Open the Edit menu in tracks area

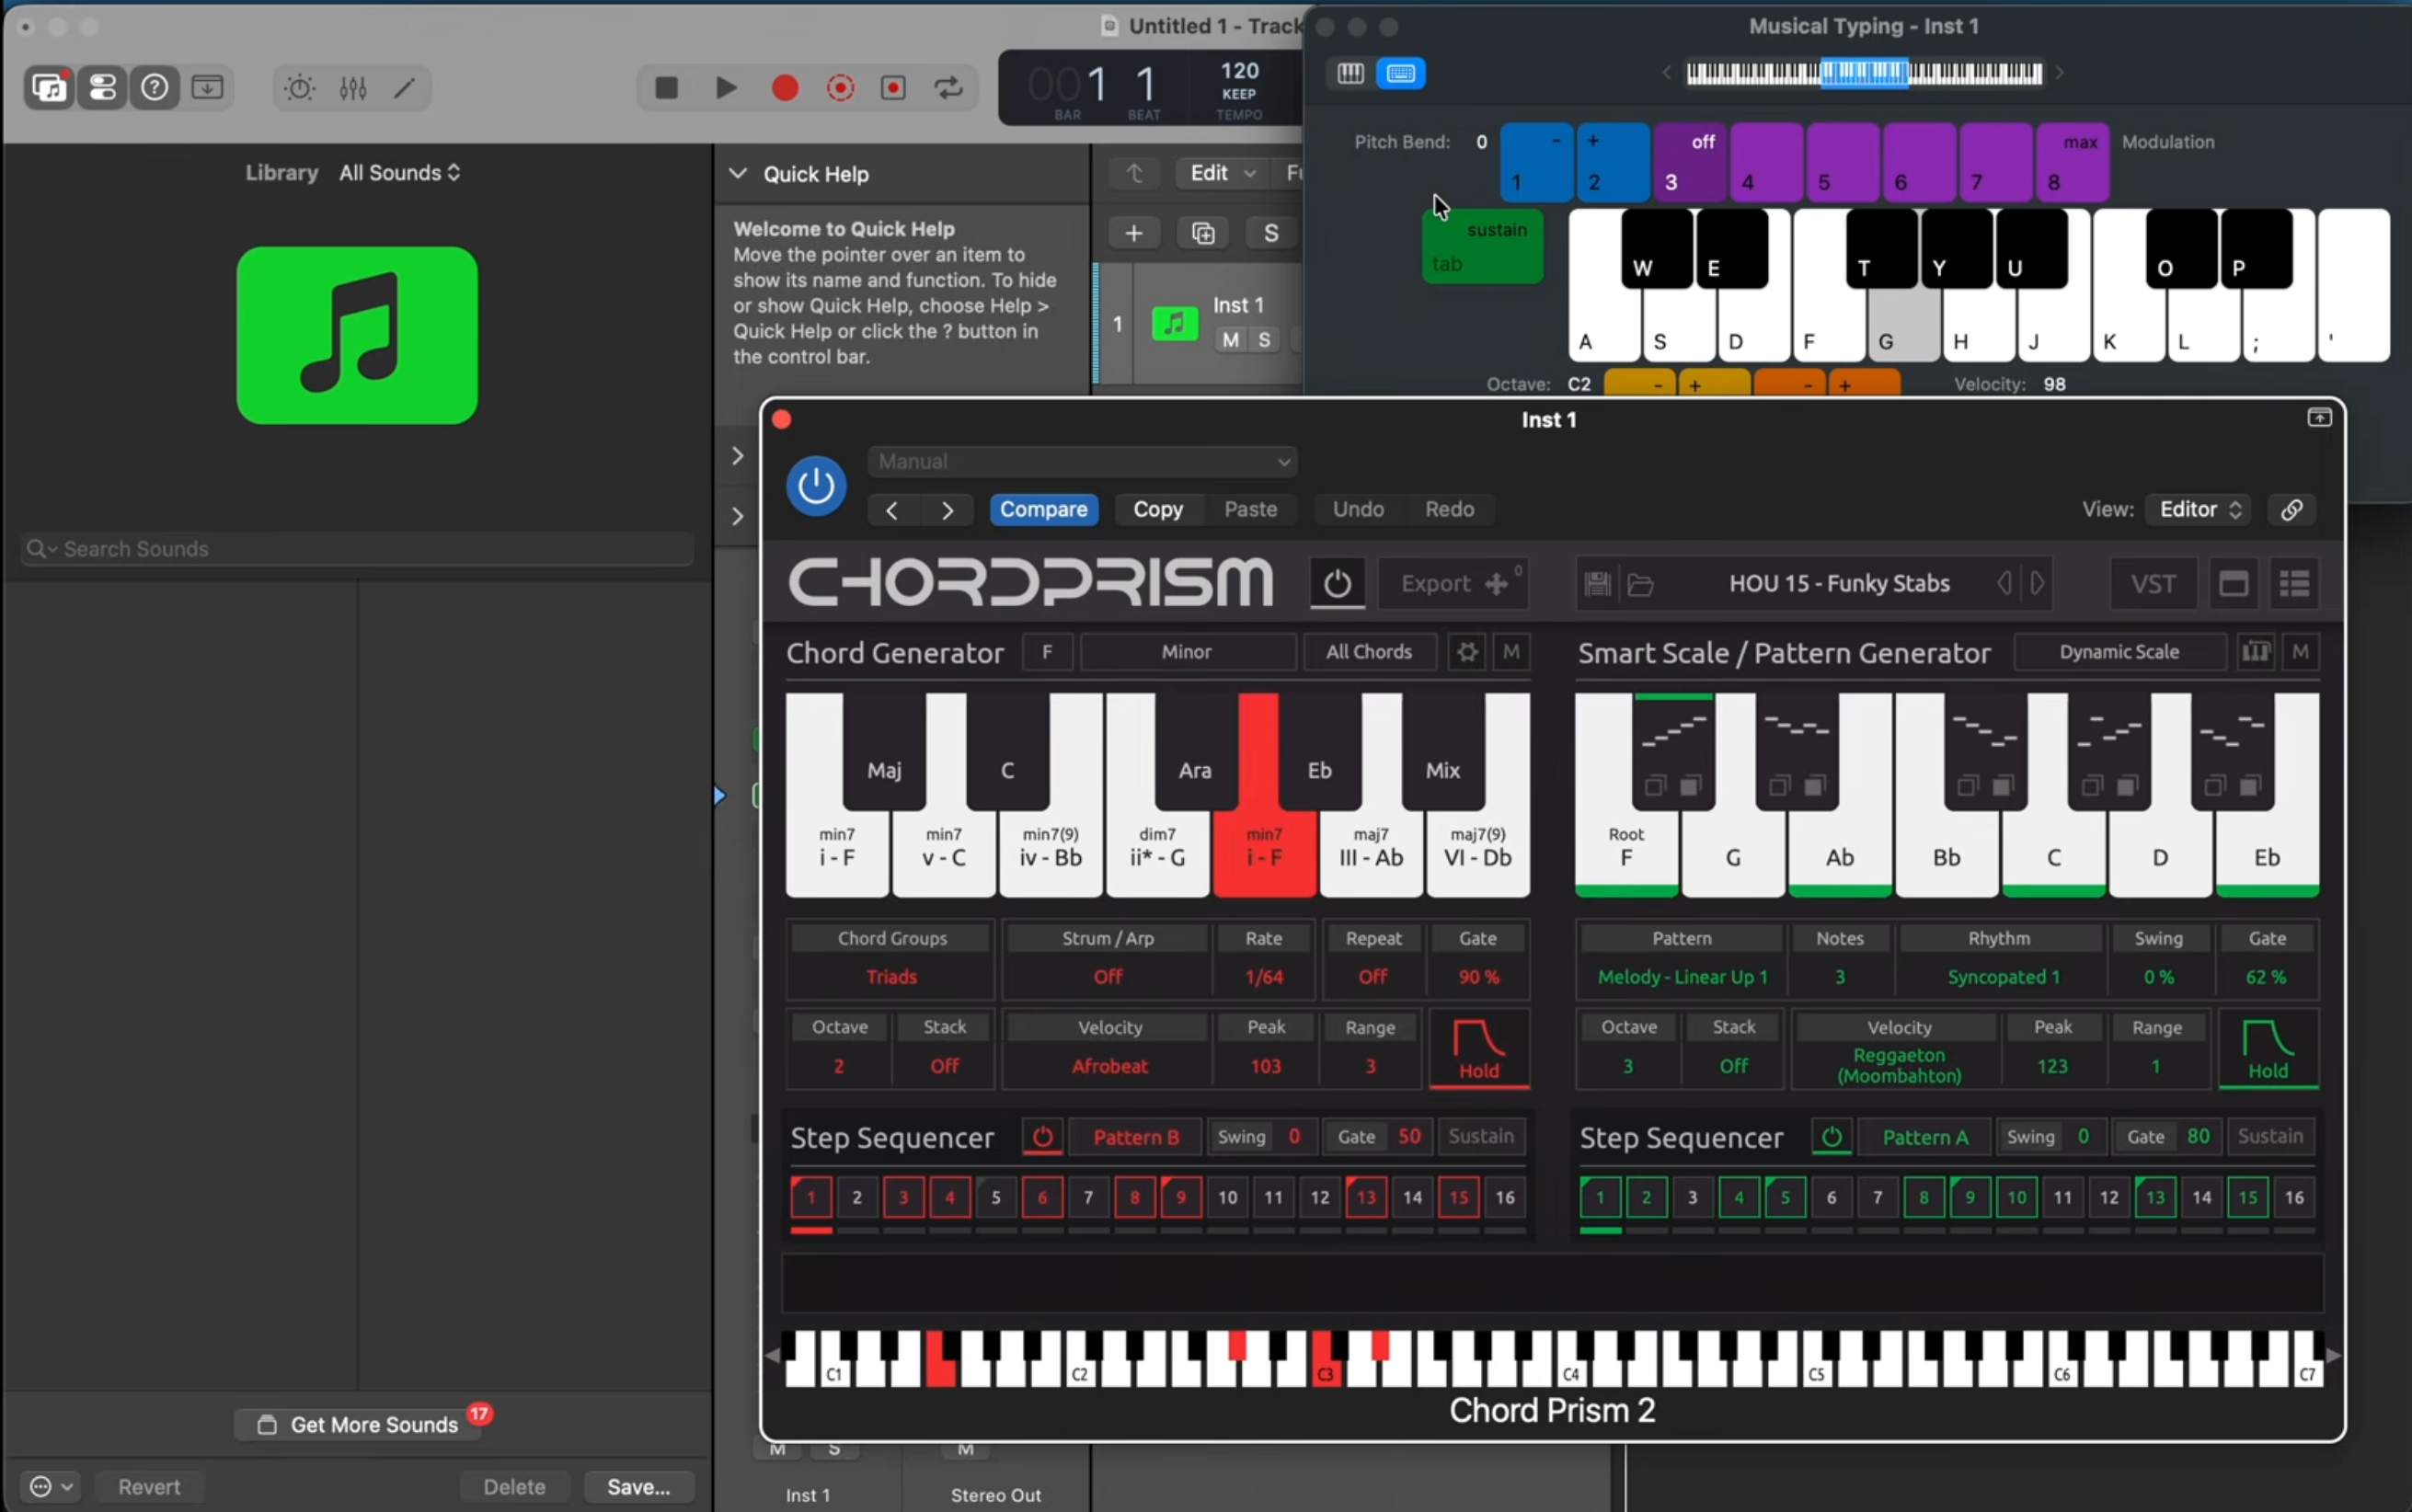pos(1222,174)
